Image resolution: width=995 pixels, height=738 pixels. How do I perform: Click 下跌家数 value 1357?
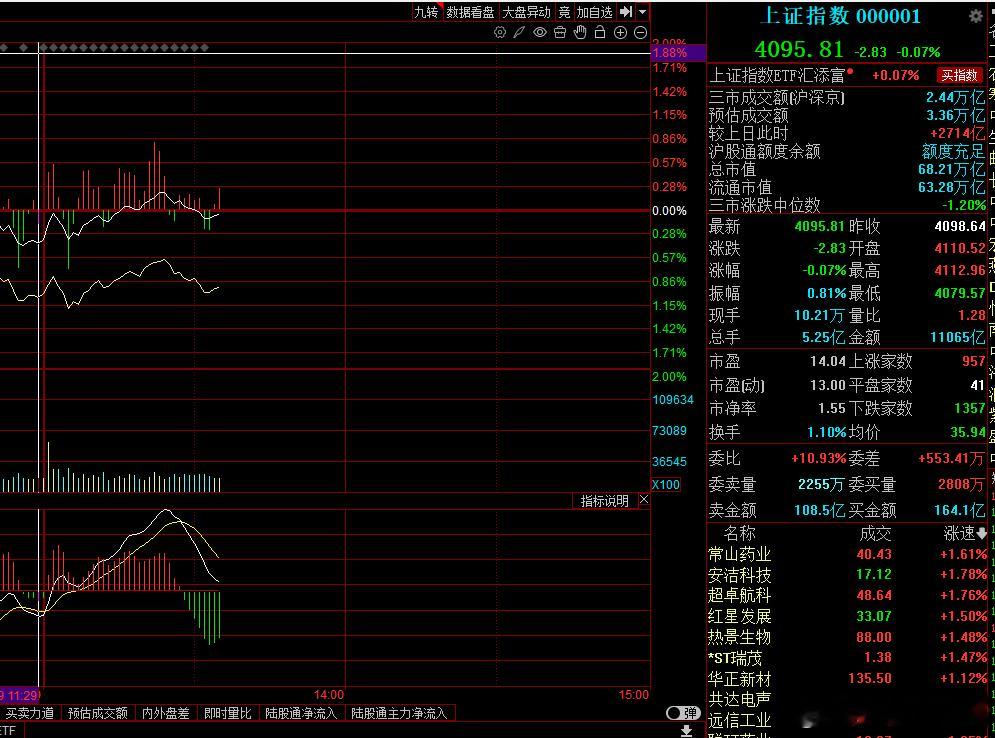point(970,408)
